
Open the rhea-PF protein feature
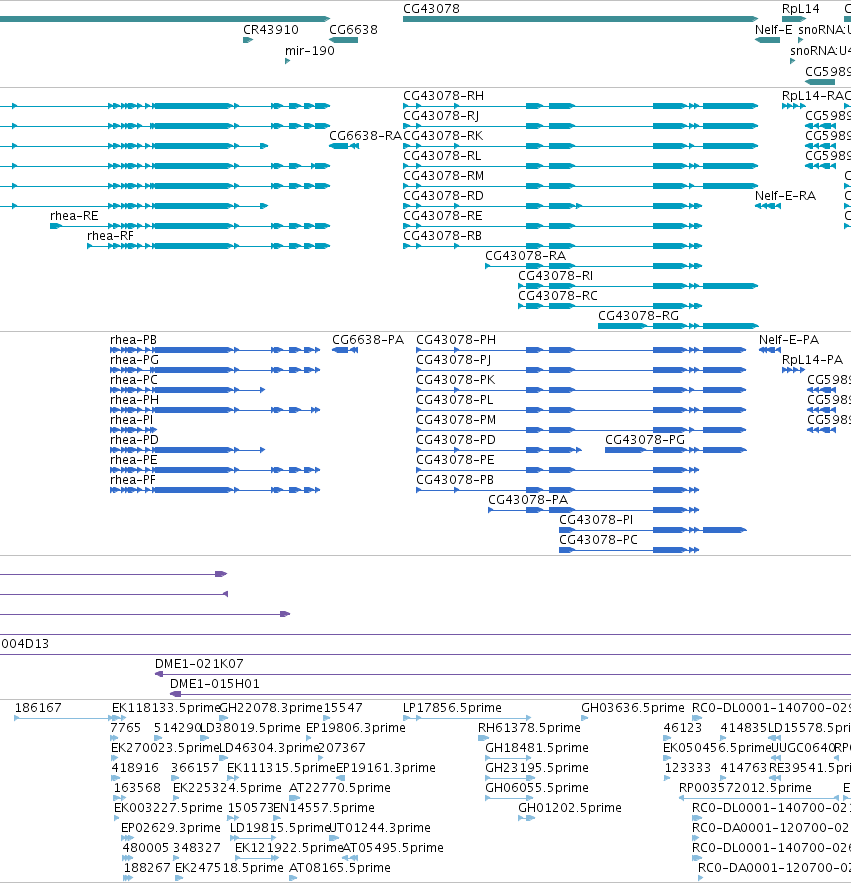(215, 490)
